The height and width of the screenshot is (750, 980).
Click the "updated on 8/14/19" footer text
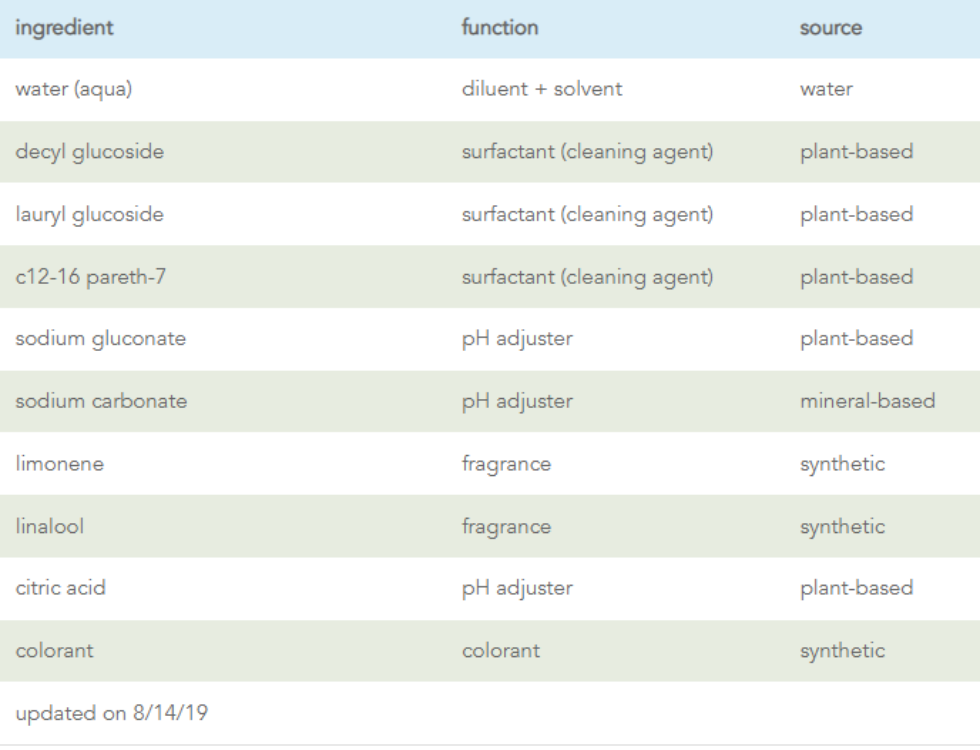112,713
